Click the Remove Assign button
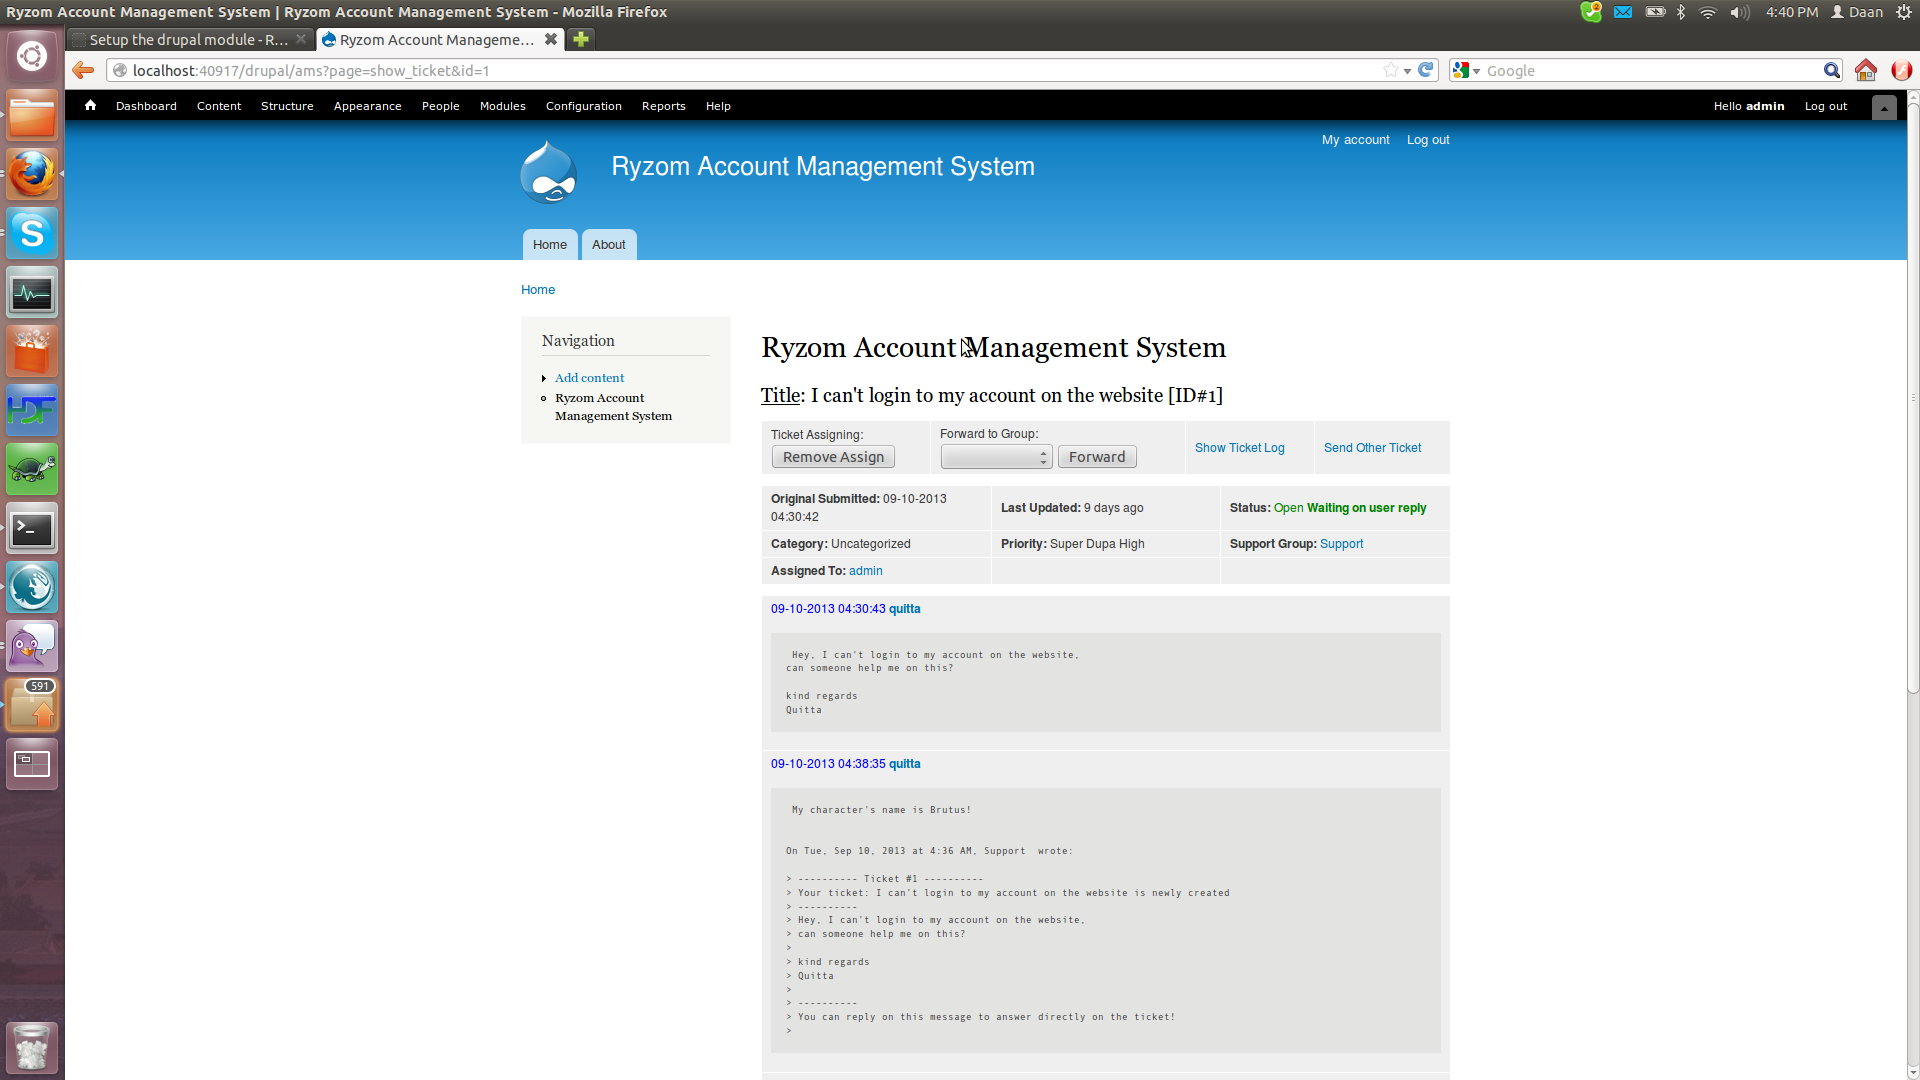This screenshot has width=1920, height=1080. tap(833, 457)
